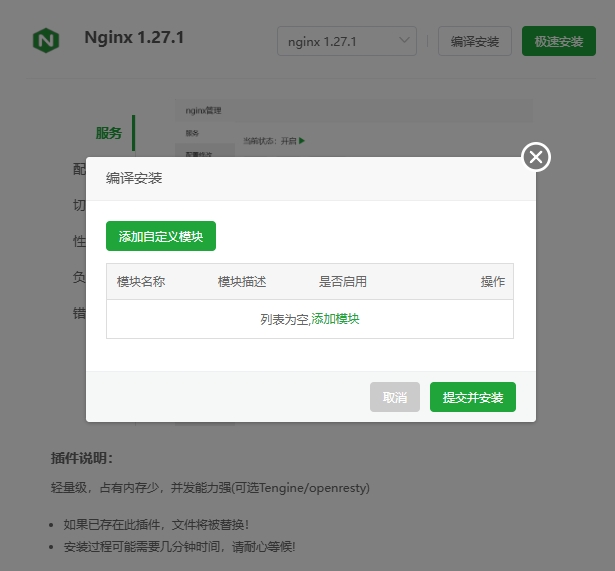Click the 模块名称 column header
This screenshot has width=615, height=571.
coord(141,282)
